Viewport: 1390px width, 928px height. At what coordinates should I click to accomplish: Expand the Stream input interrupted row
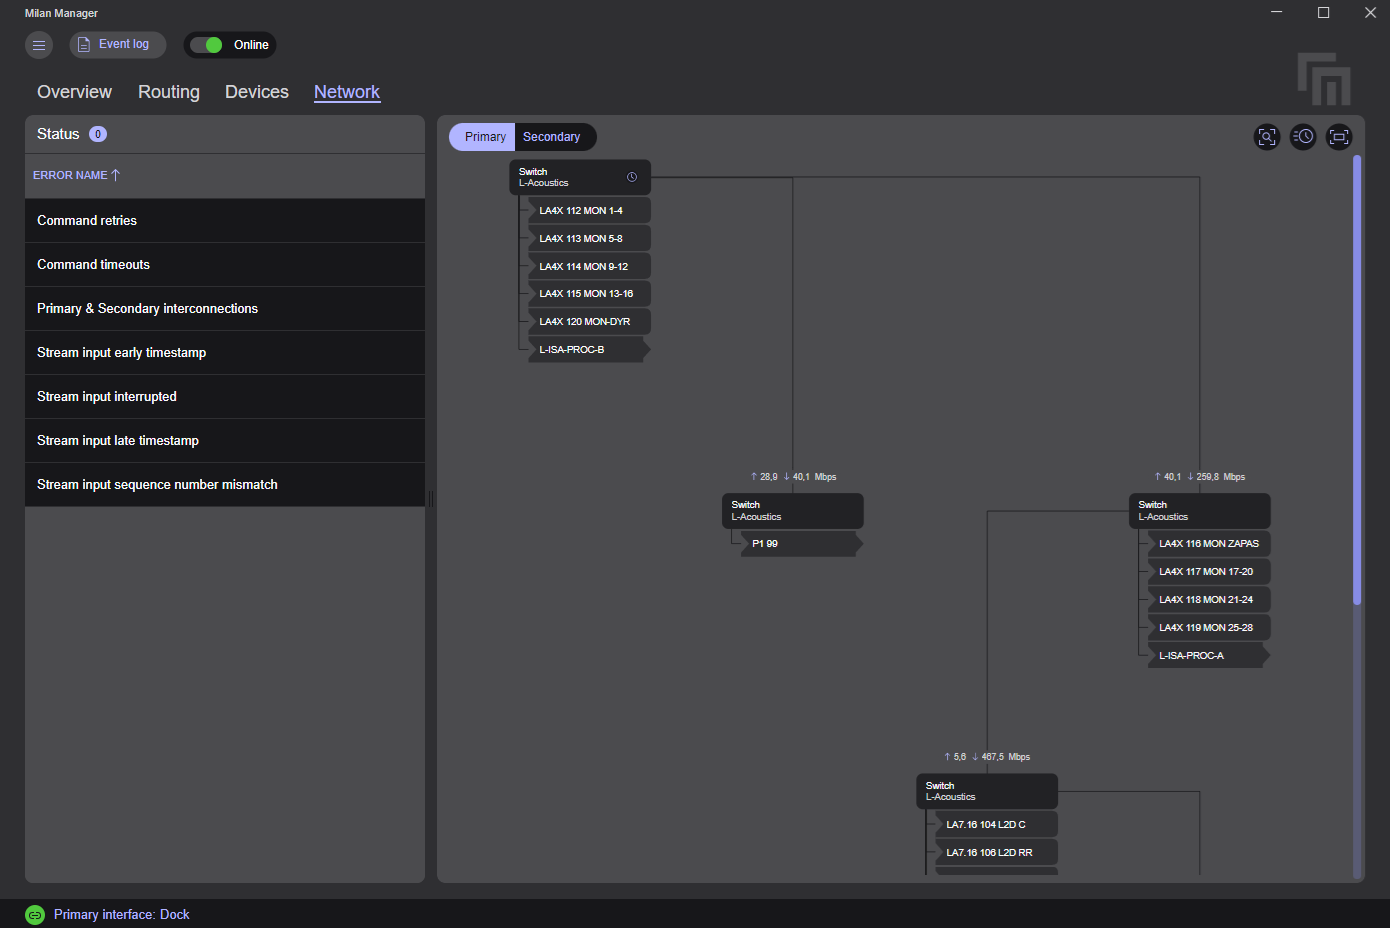[x=224, y=397]
